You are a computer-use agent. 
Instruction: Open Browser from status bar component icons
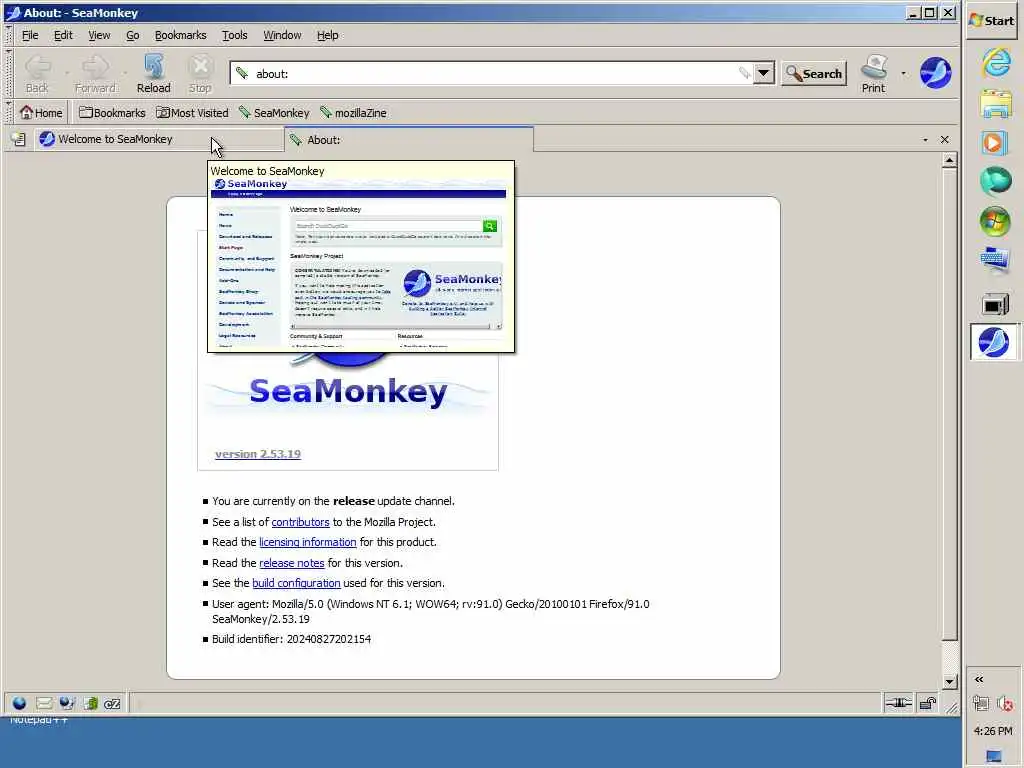click(x=20, y=703)
